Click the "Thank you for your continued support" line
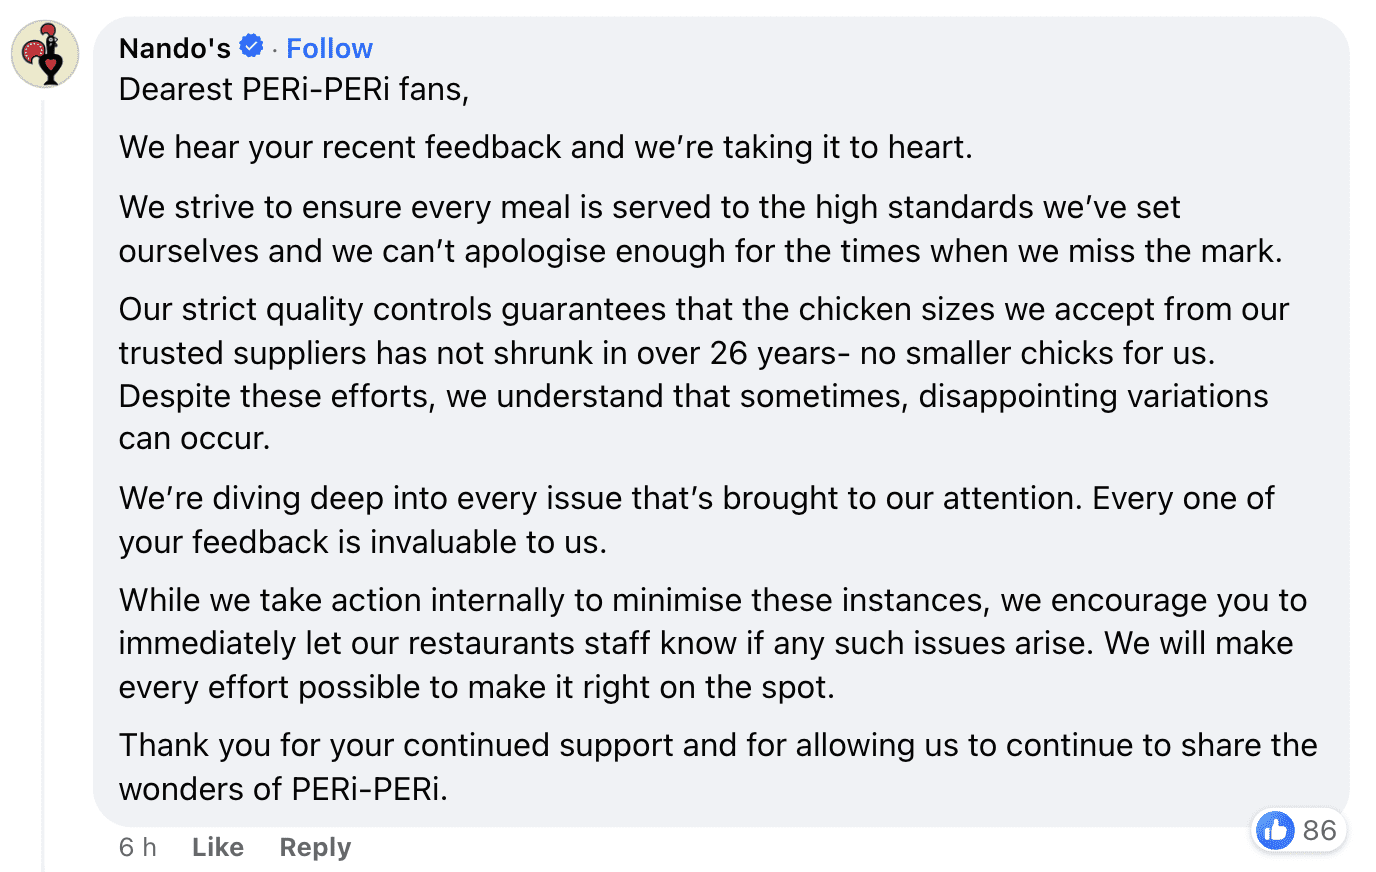Screen dimensions: 1376x872 [717, 745]
